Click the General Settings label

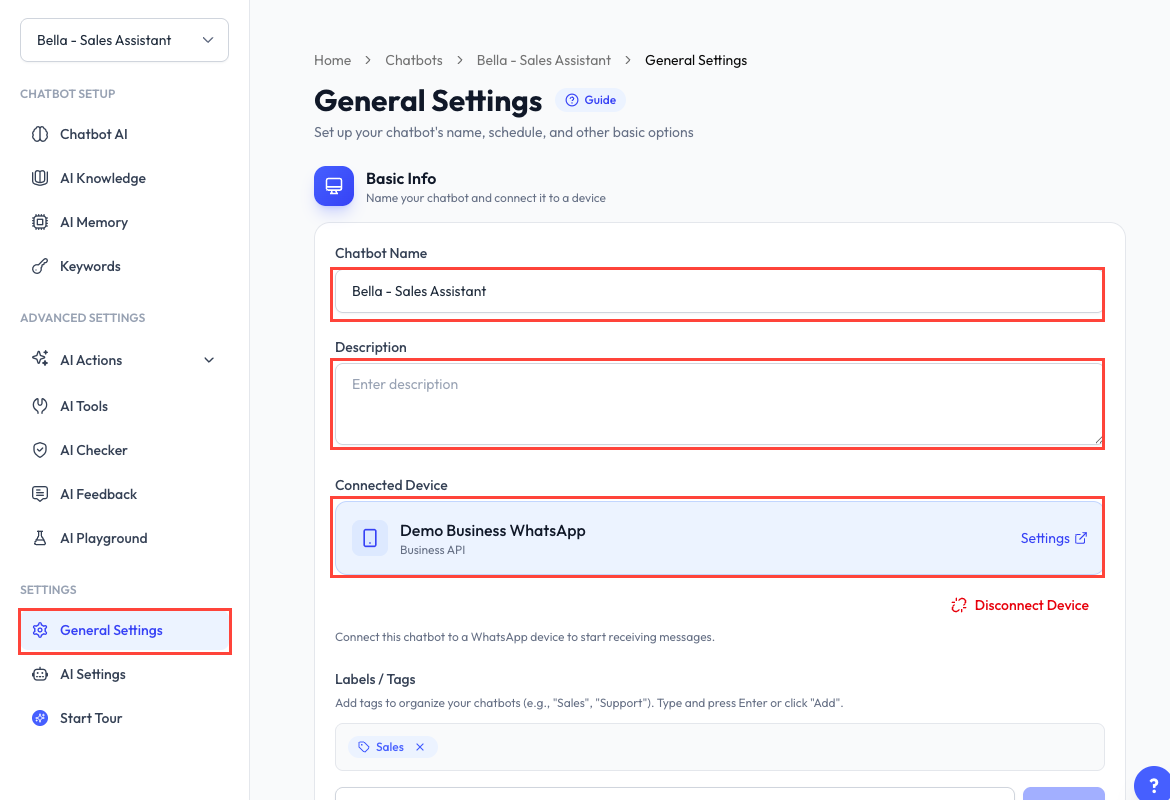[x=111, y=631]
